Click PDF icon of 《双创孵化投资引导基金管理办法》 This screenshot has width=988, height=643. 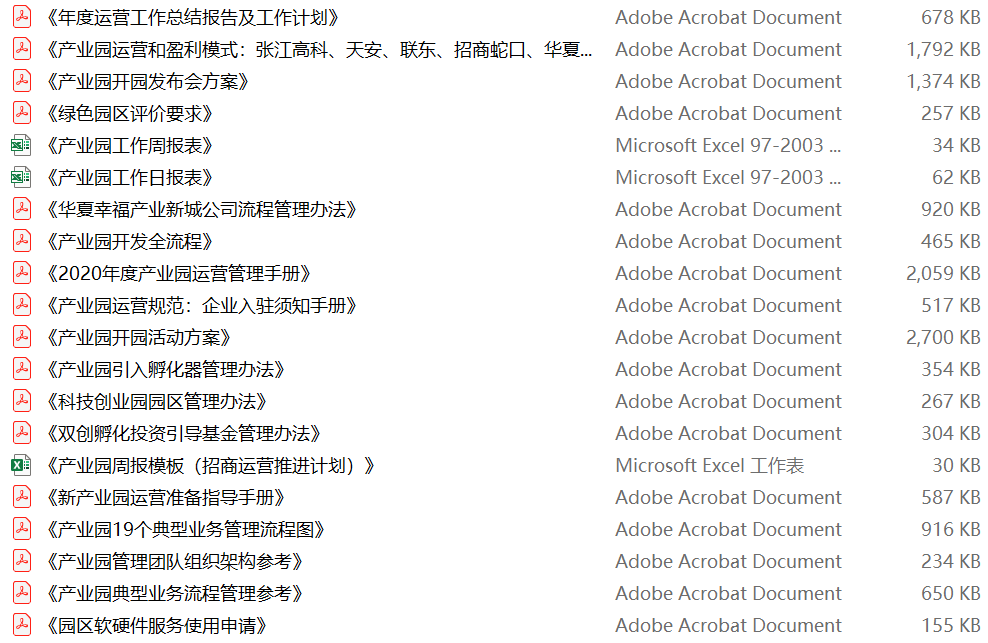(x=22, y=434)
